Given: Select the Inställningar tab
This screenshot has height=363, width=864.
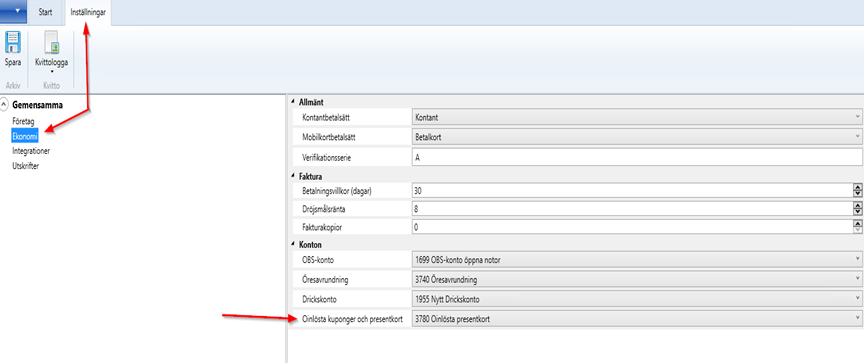Looking at the screenshot, I should 88,12.
